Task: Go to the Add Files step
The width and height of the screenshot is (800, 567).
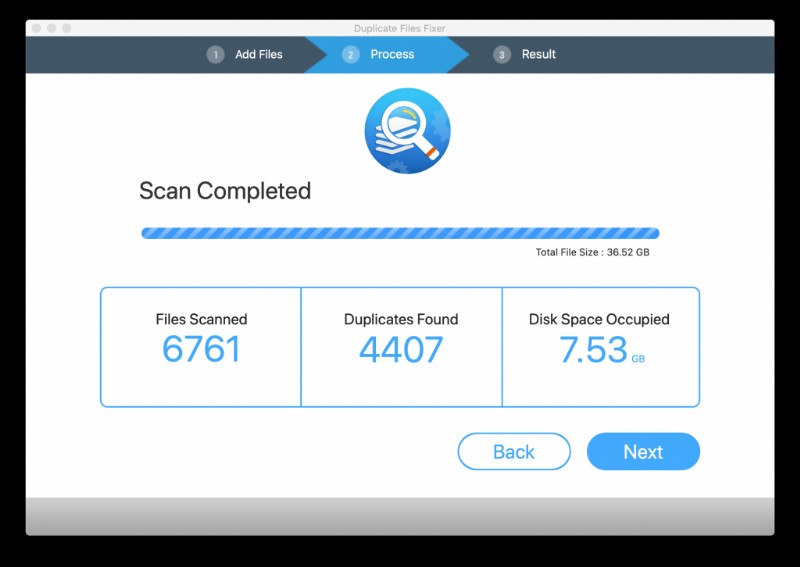Action: pyautogui.click(x=259, y=55)
